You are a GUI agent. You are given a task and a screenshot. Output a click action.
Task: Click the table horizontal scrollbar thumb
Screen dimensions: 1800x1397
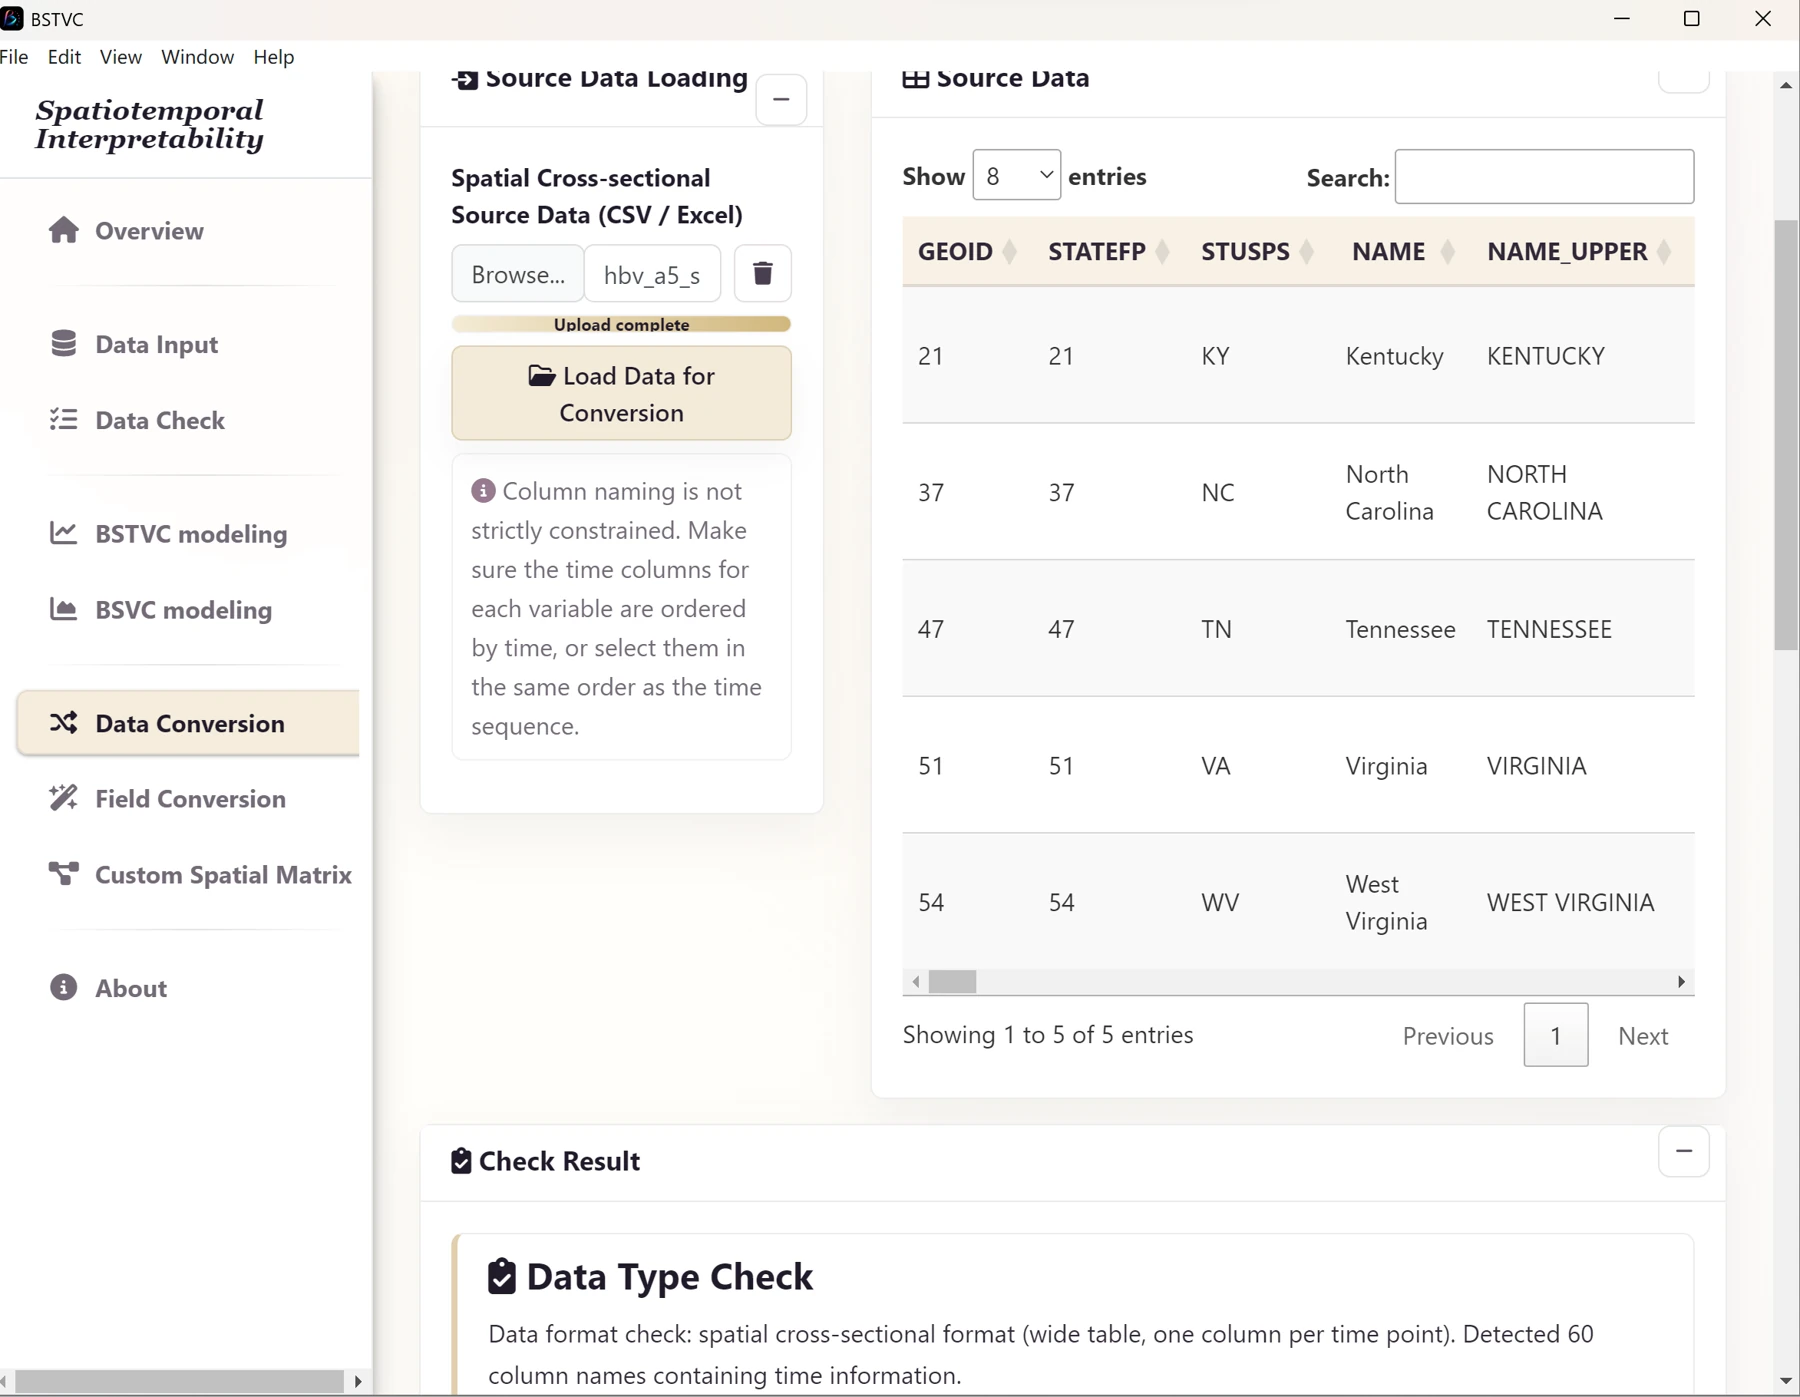coord(952,982)
